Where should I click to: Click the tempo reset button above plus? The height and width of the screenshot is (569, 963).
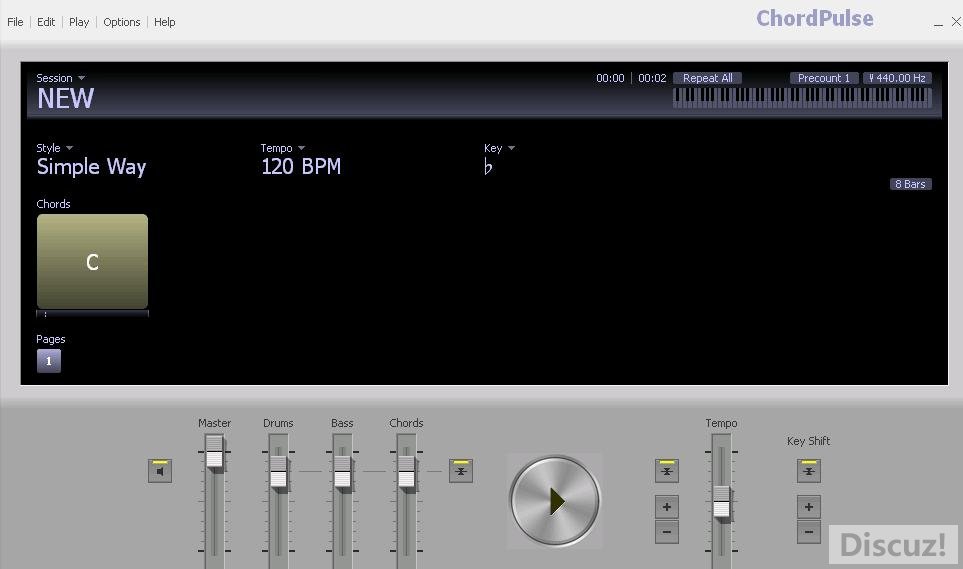666,471
